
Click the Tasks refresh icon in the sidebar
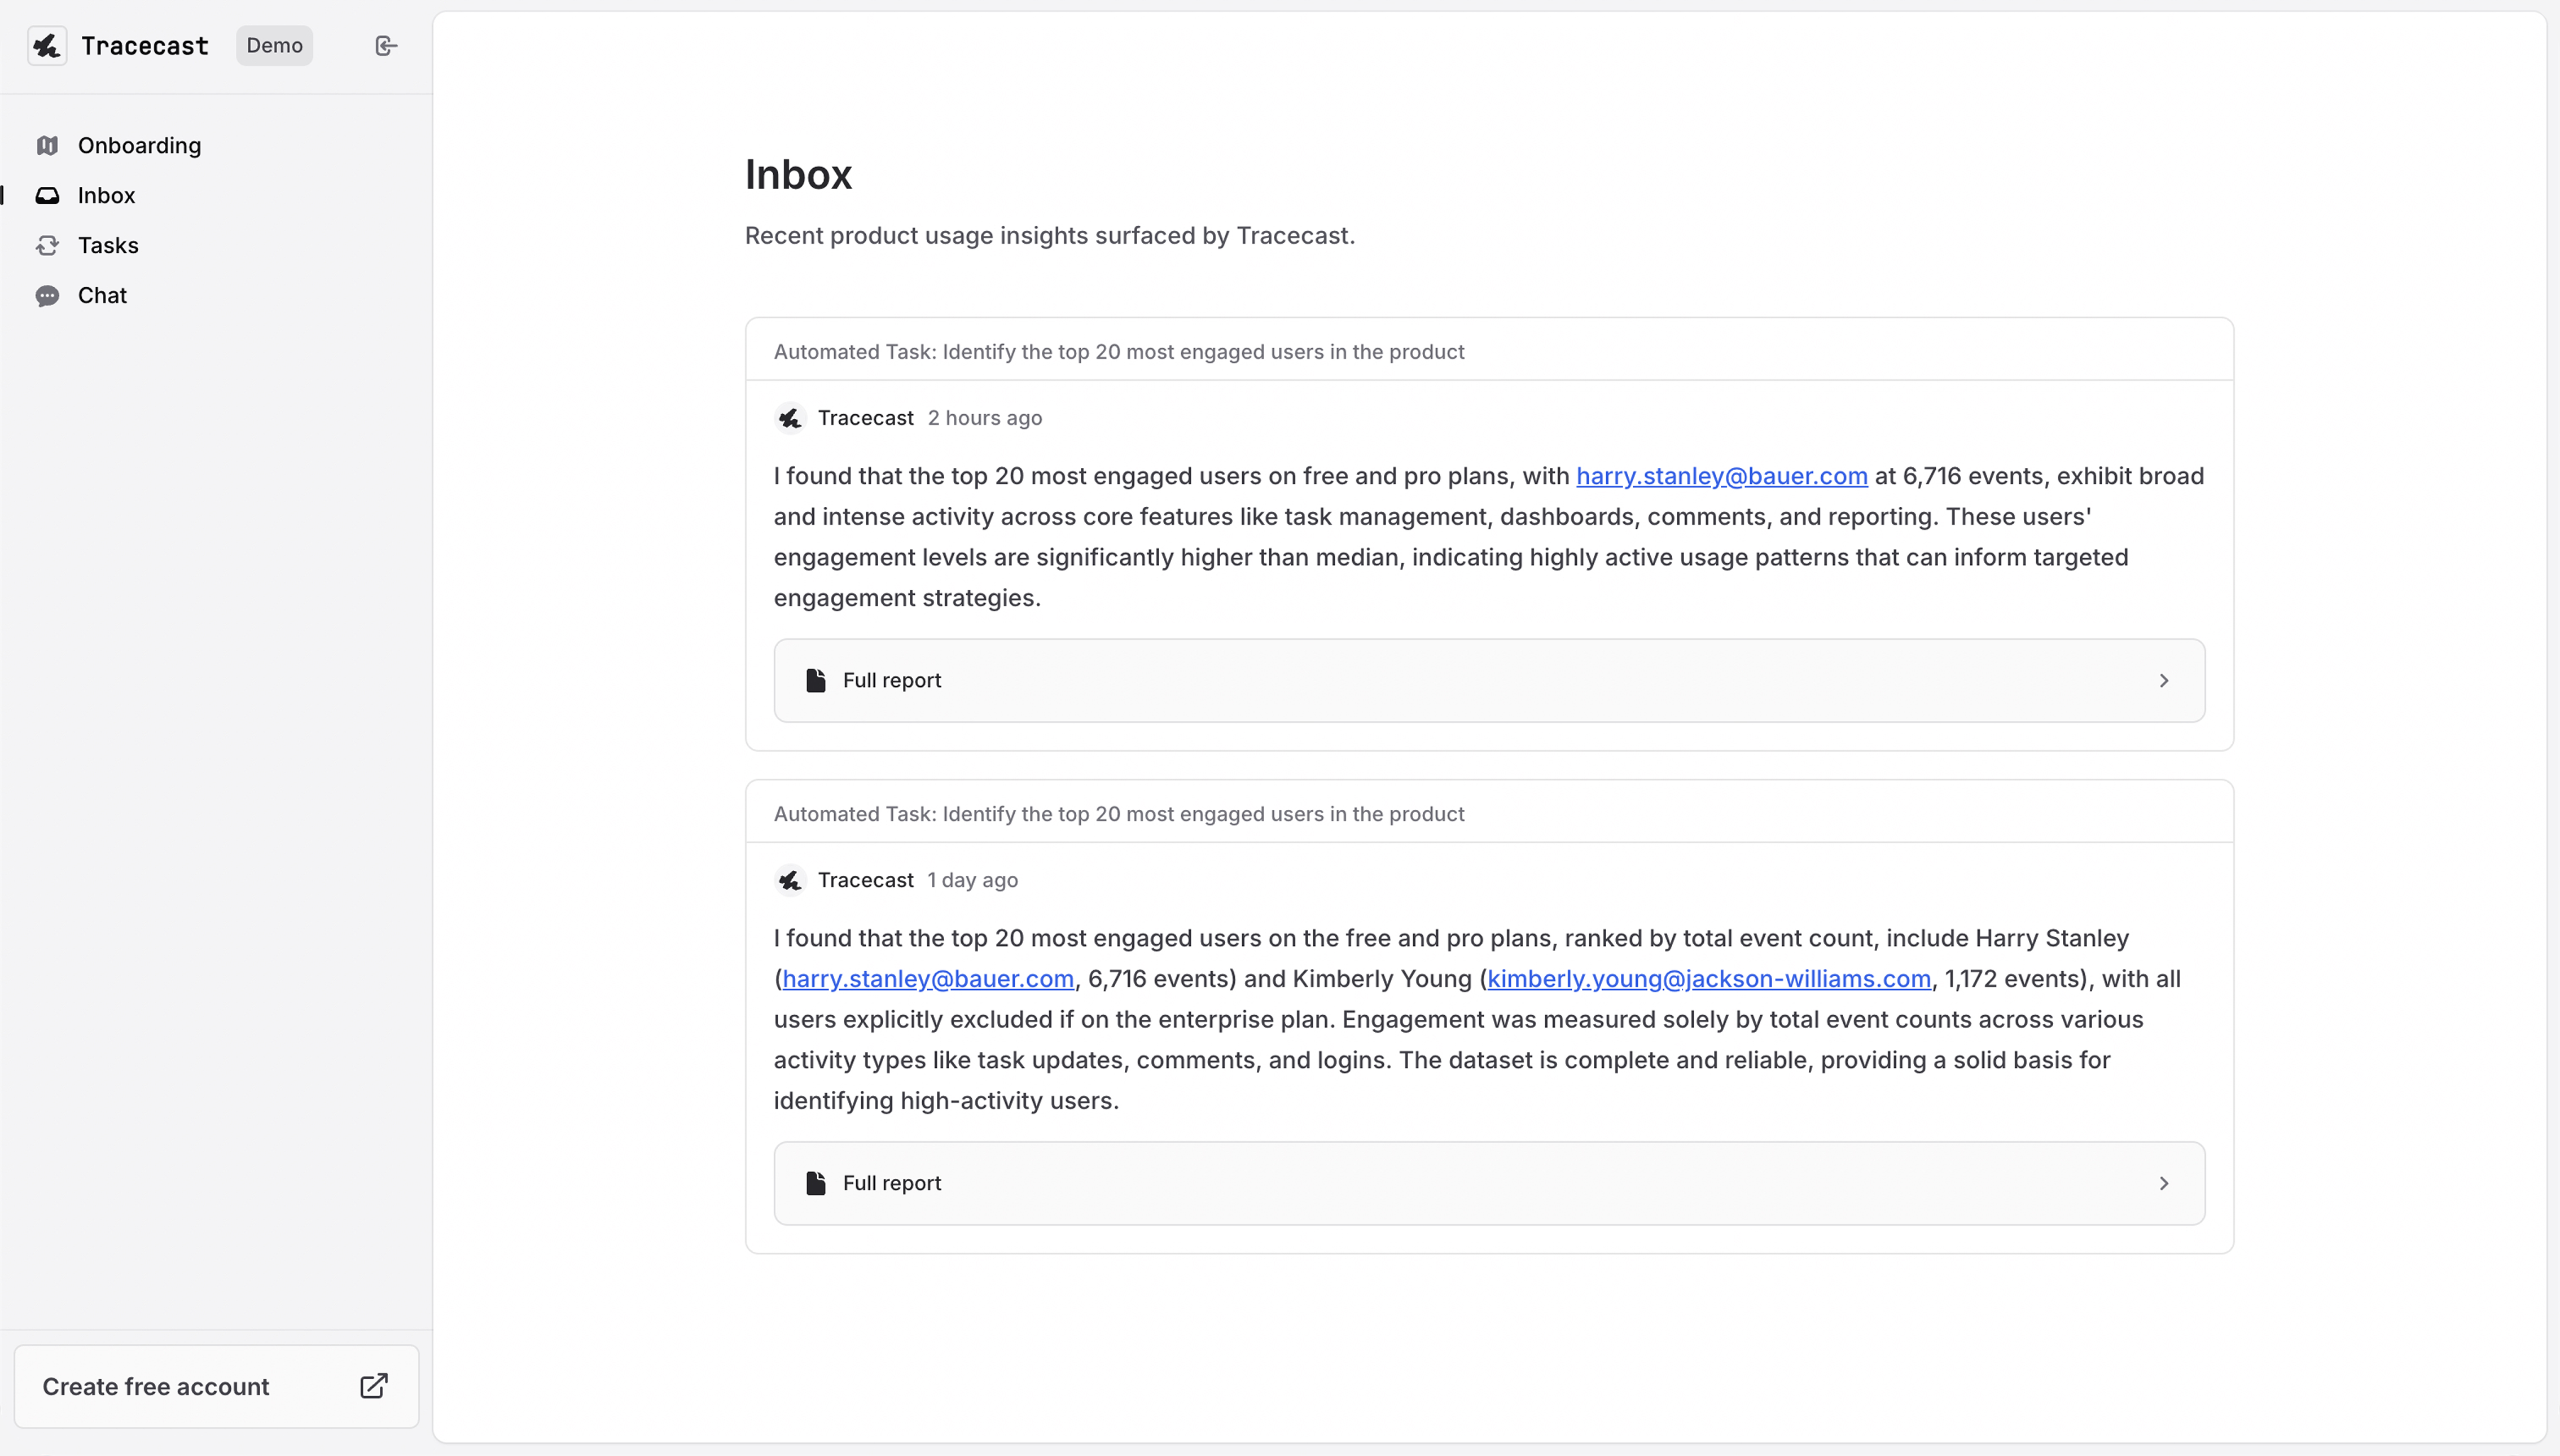point(47,246)
